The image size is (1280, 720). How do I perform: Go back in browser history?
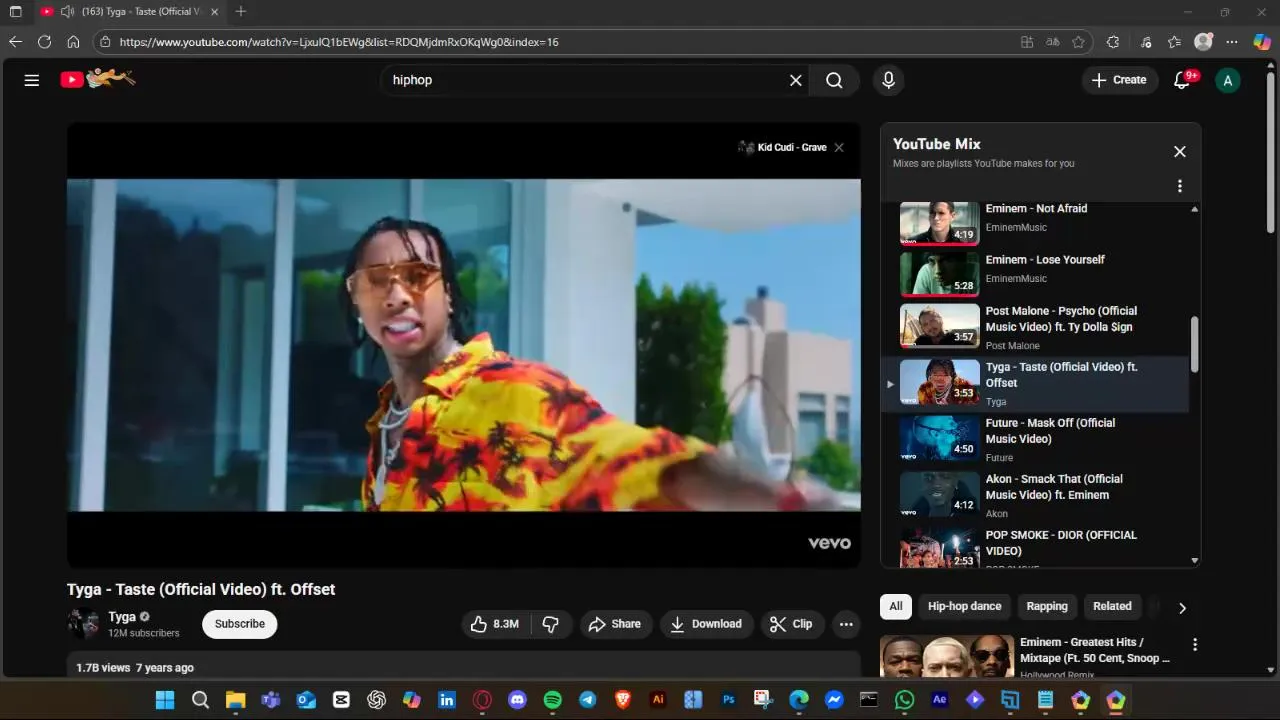[x=15, y=42]
